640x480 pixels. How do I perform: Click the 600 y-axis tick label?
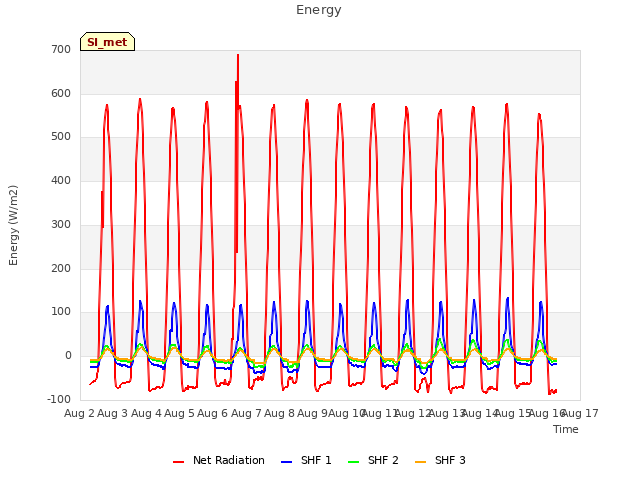(x=61, y=93)
